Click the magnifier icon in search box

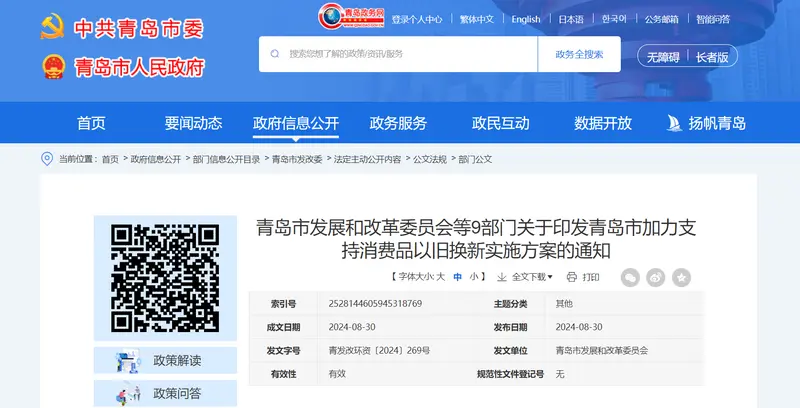[x=274, y=54]
